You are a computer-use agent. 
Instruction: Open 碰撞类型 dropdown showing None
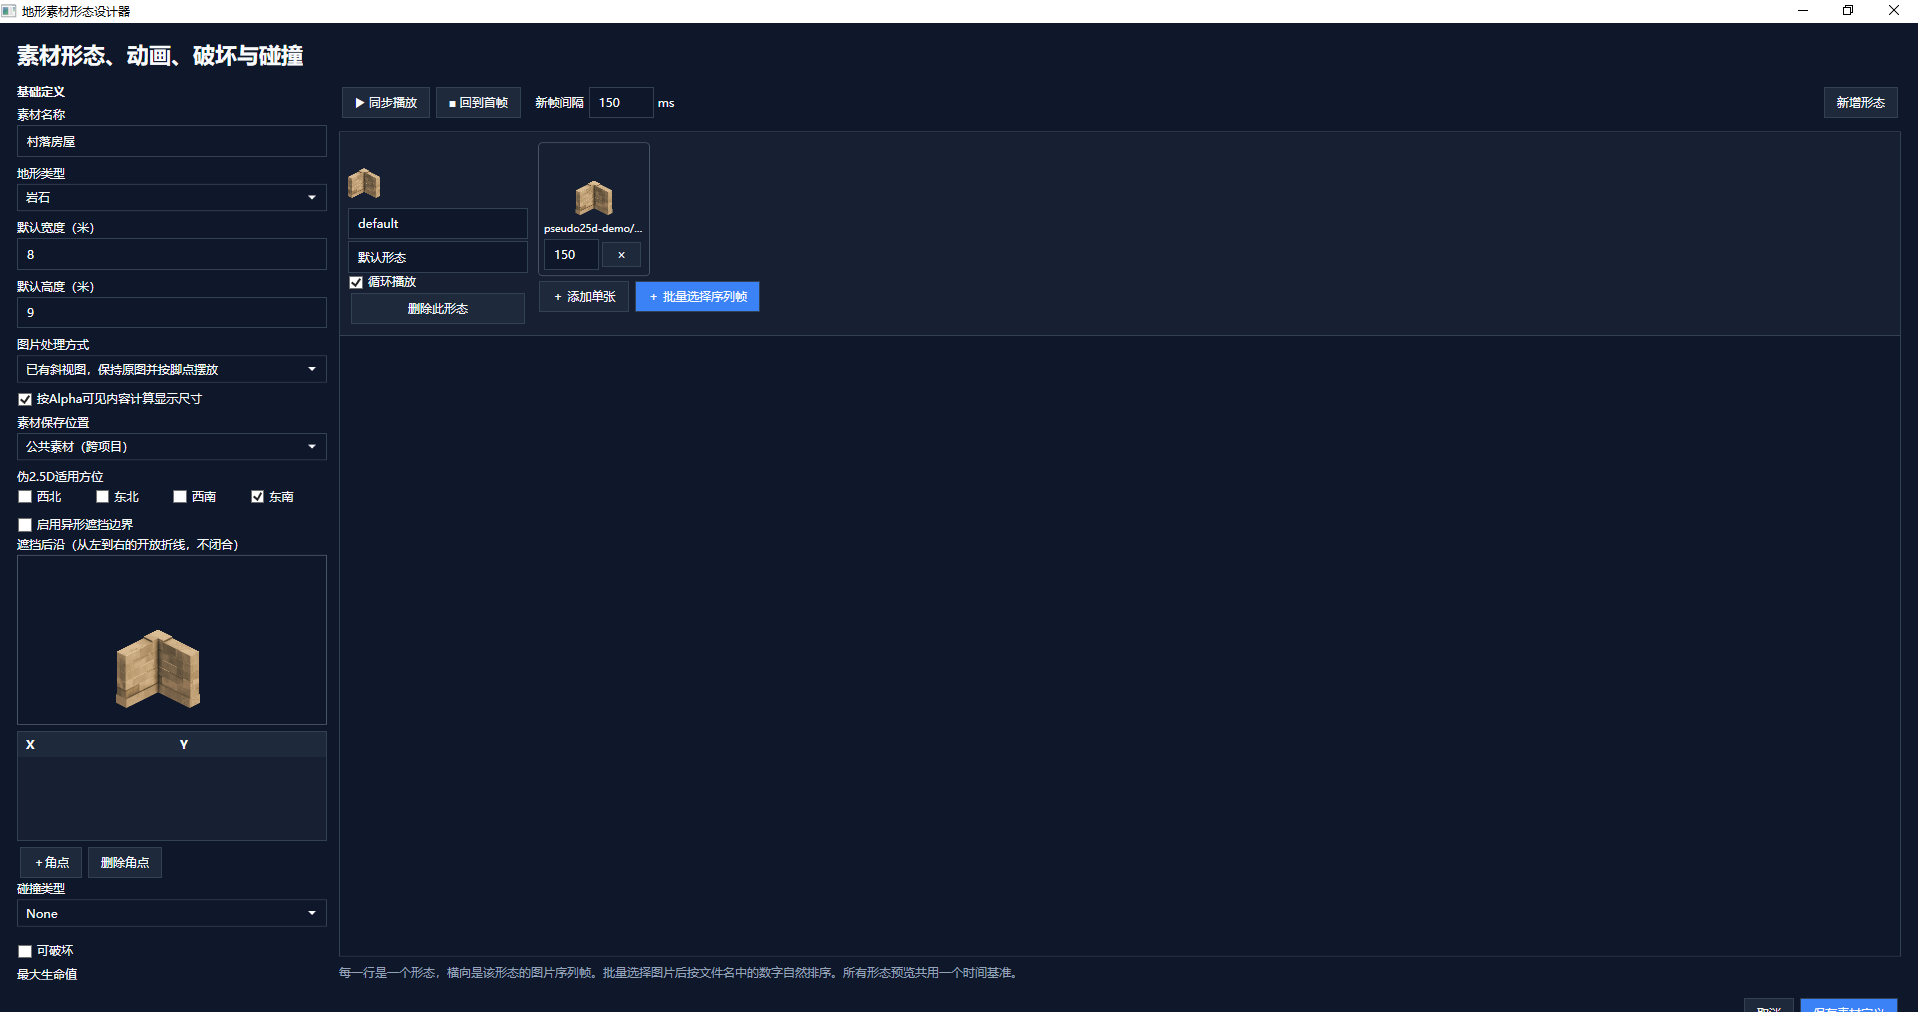coord(172,914)
